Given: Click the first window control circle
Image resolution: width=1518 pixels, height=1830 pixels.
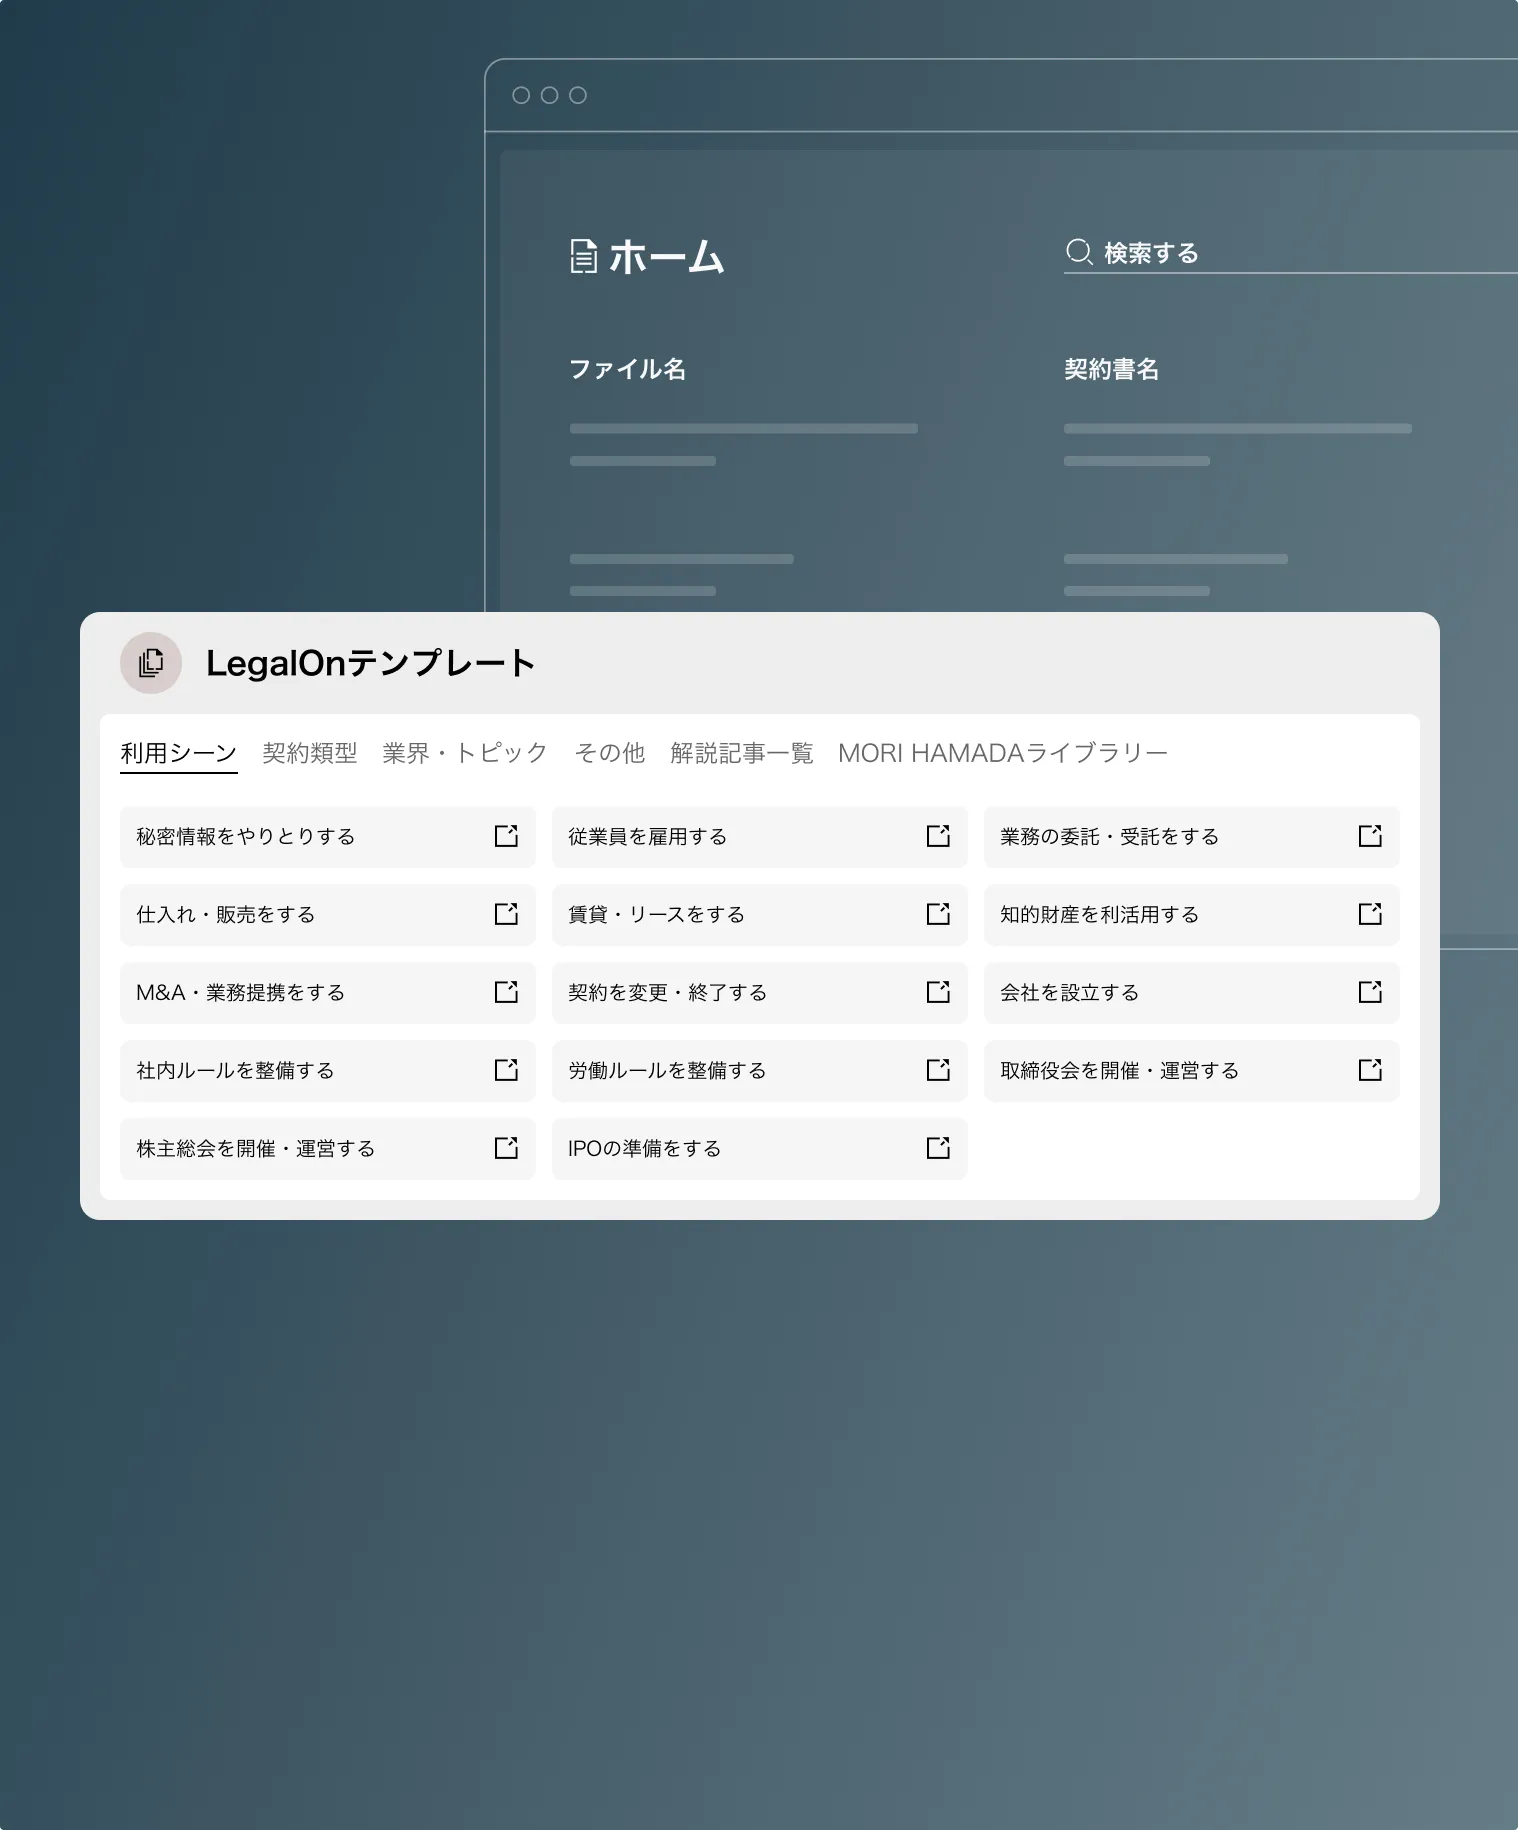Looking at the screenshot, I should pyautogui.click(x=521, y=95).
